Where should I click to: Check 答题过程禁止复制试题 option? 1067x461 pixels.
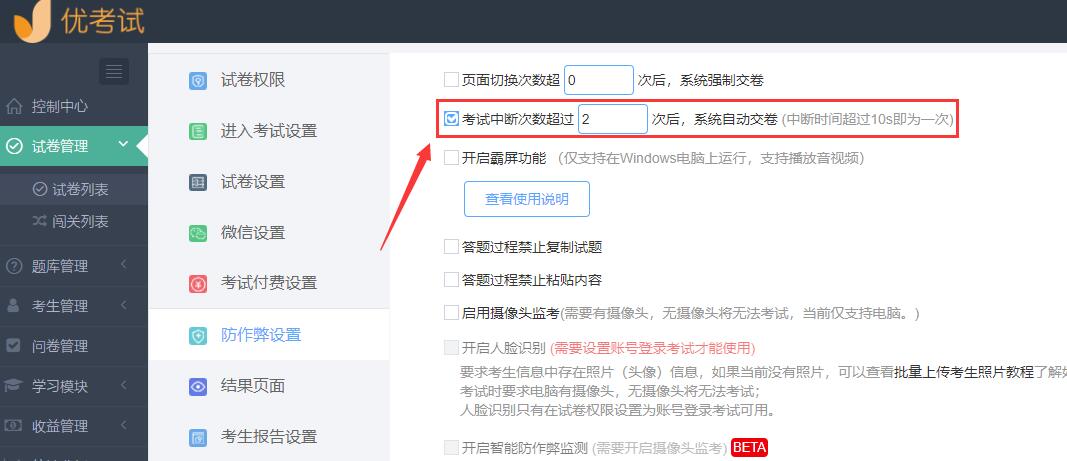[451, 247]
